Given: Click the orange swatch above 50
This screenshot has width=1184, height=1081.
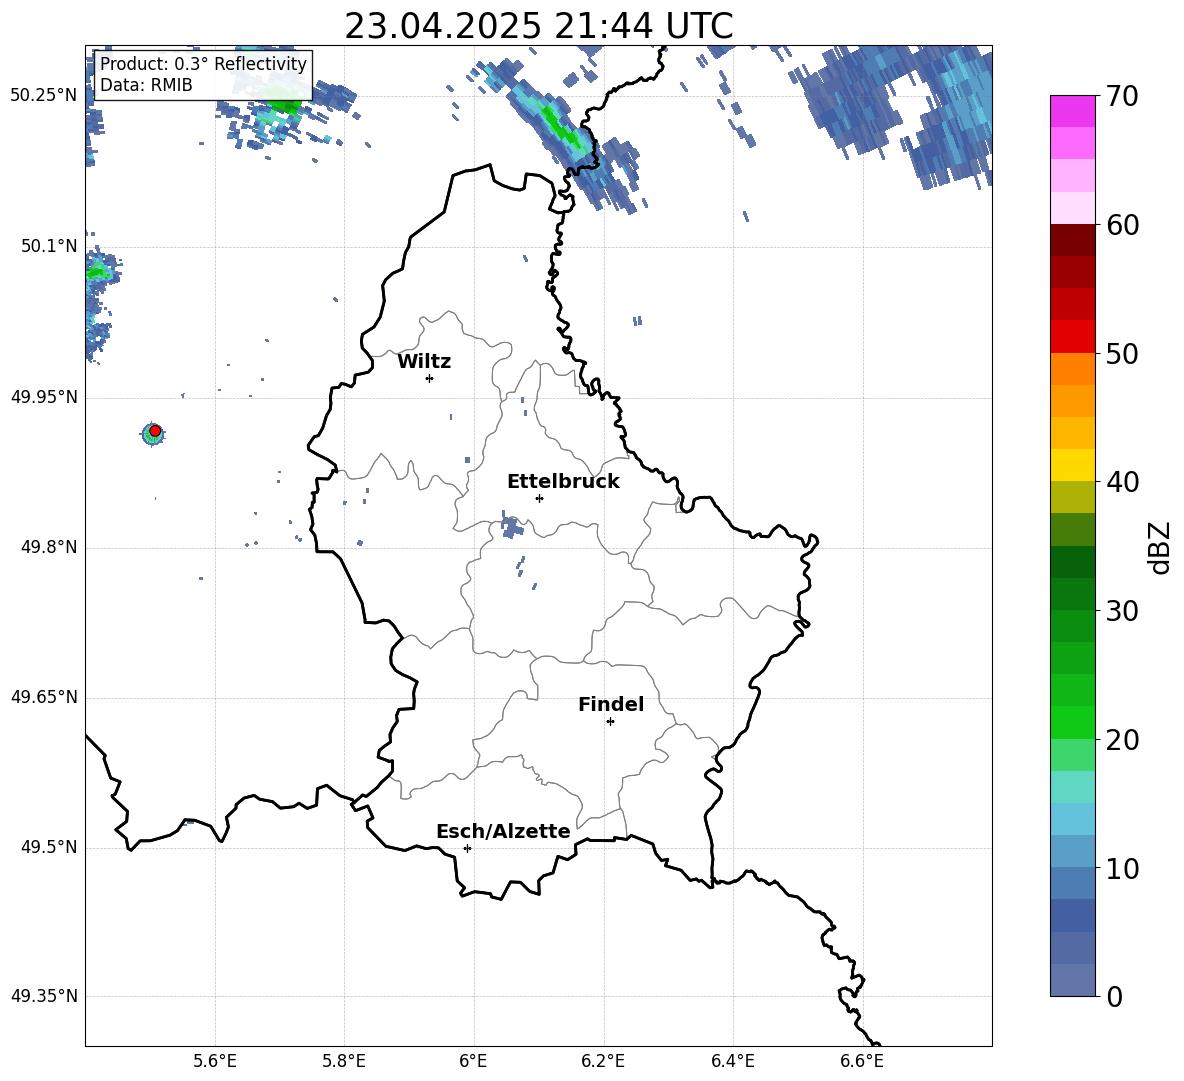Looking at the screenshot, I should pos(1072,369).
